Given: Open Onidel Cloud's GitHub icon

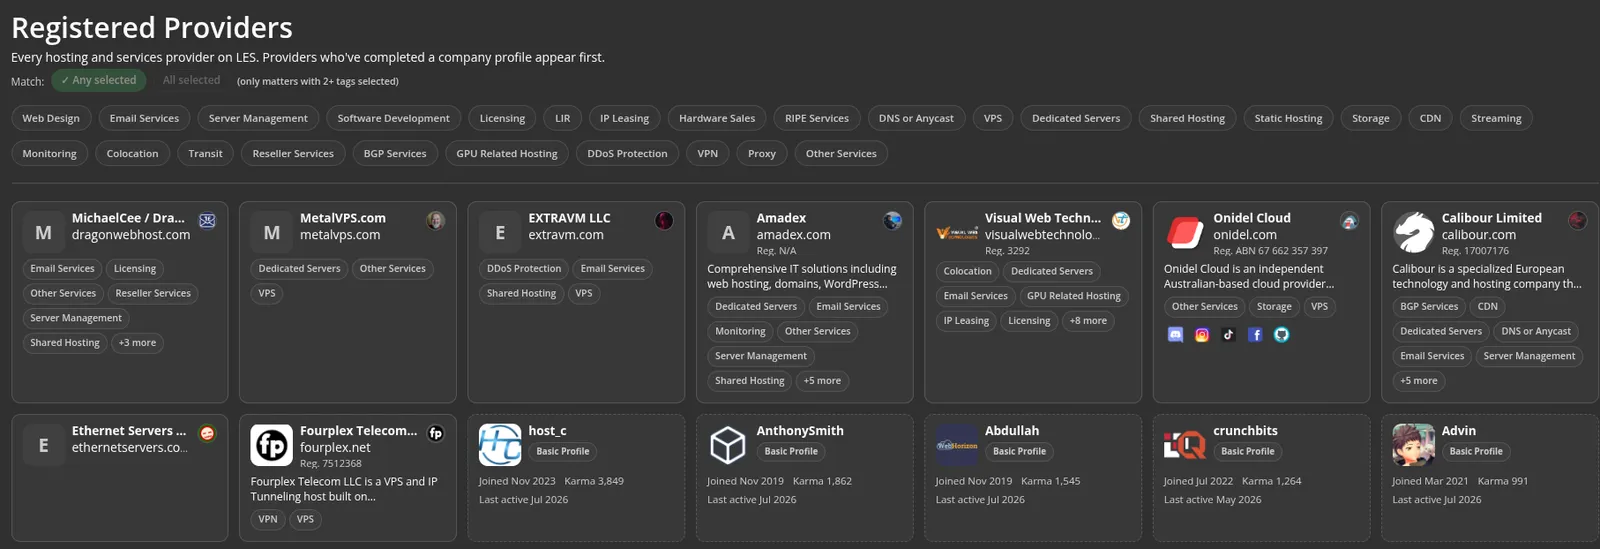Looking at the screenshot, I should 1281,335.
